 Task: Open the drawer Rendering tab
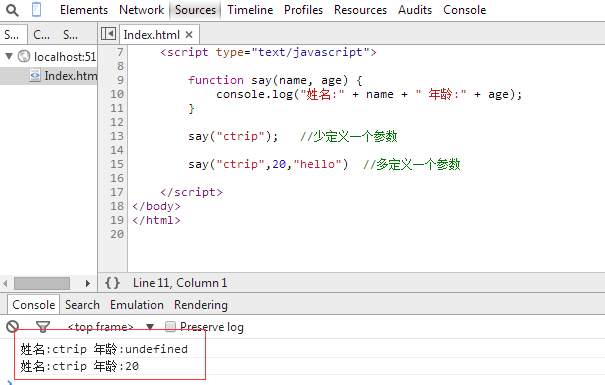click(x=201, y=305)
